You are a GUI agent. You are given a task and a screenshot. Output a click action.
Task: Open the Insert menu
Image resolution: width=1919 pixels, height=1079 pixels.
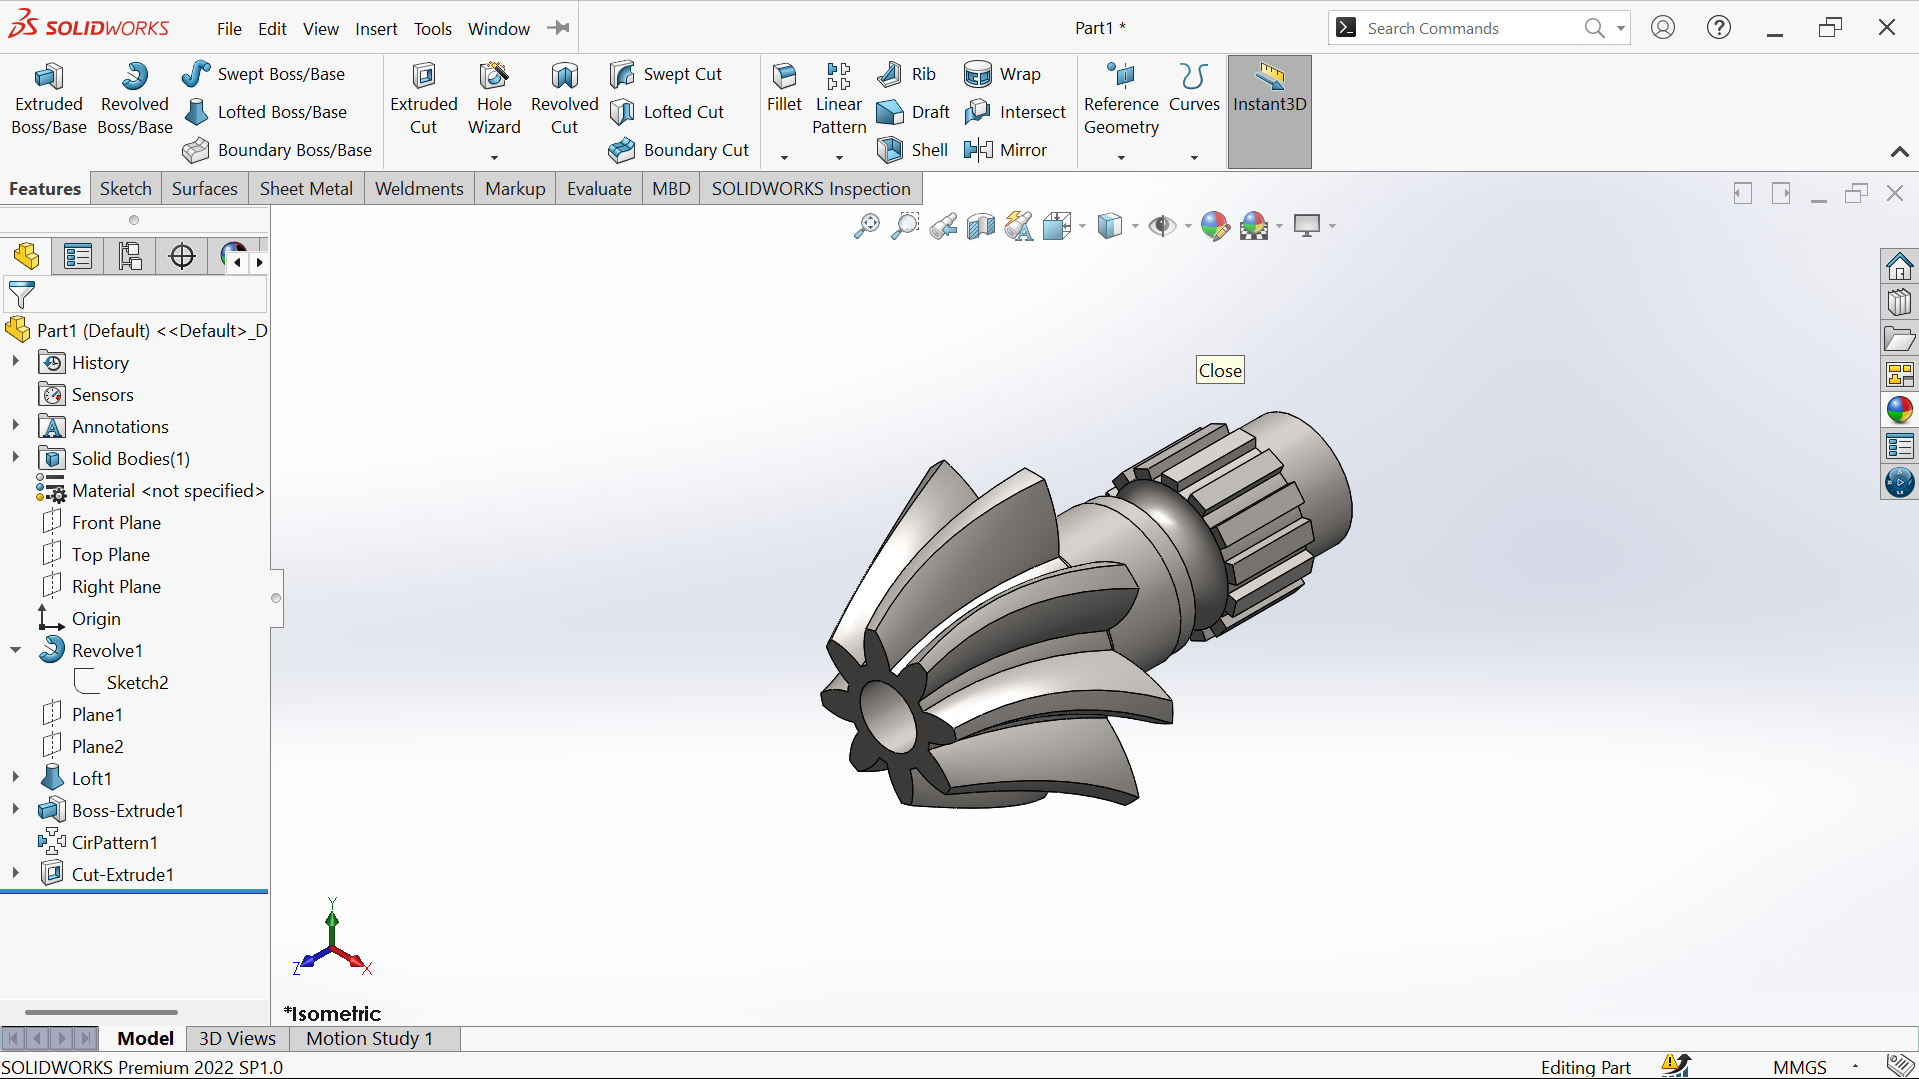click(376, 29)
